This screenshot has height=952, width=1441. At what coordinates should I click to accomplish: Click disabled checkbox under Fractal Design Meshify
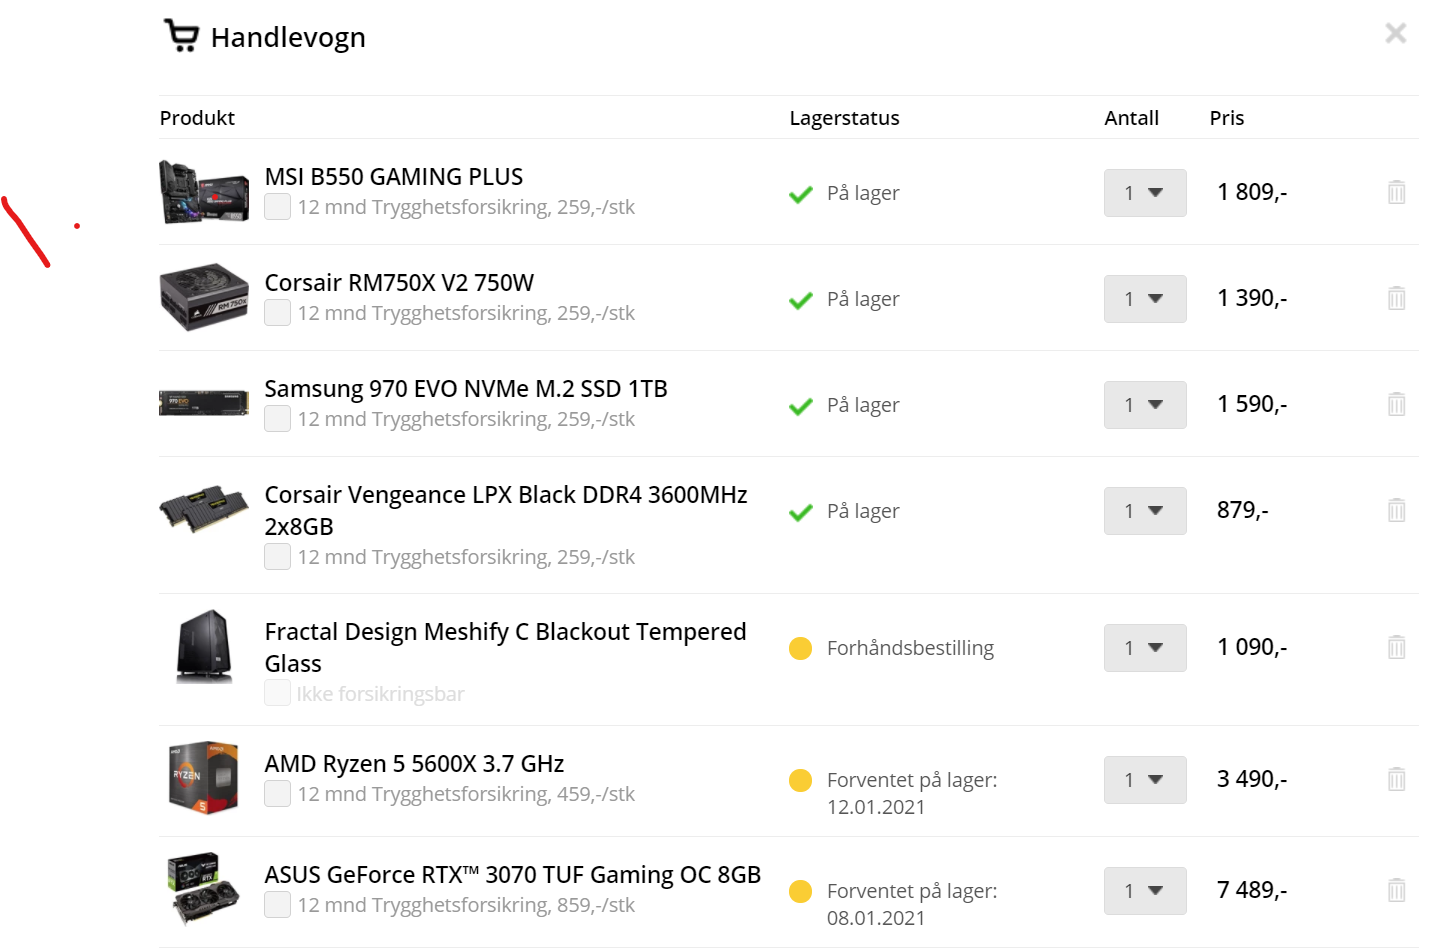point(277,693)
